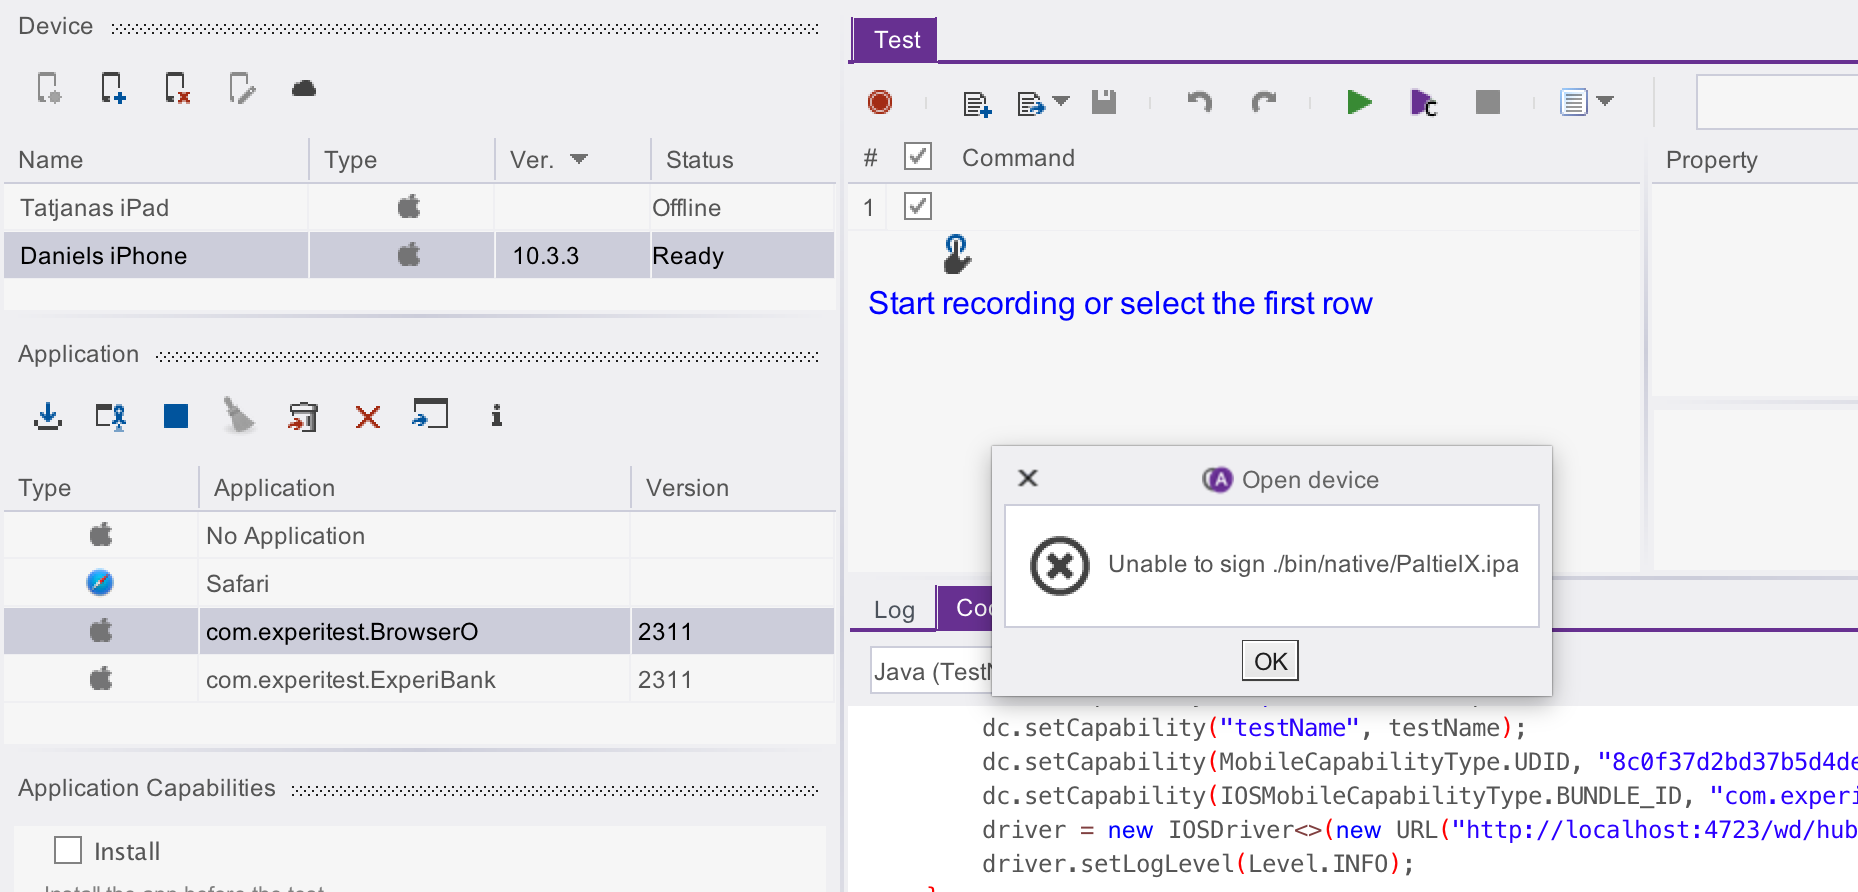Toggle the Install checkbox
This screenshot has width=1858, height=892.
pos(68,850)
